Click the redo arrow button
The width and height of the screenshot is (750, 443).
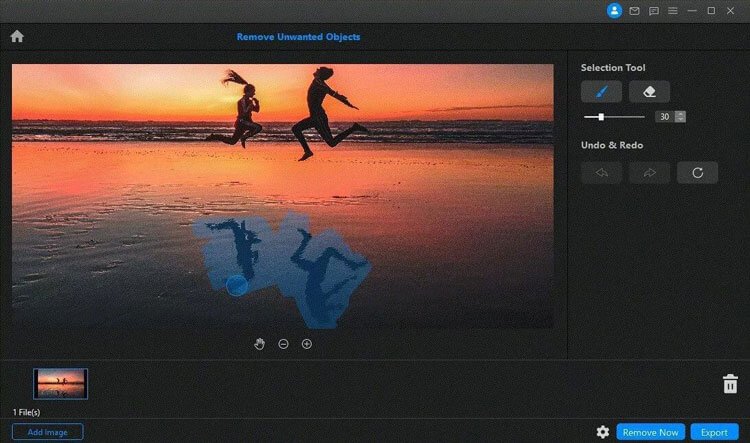pyautogui.click(x=649, y=172)
